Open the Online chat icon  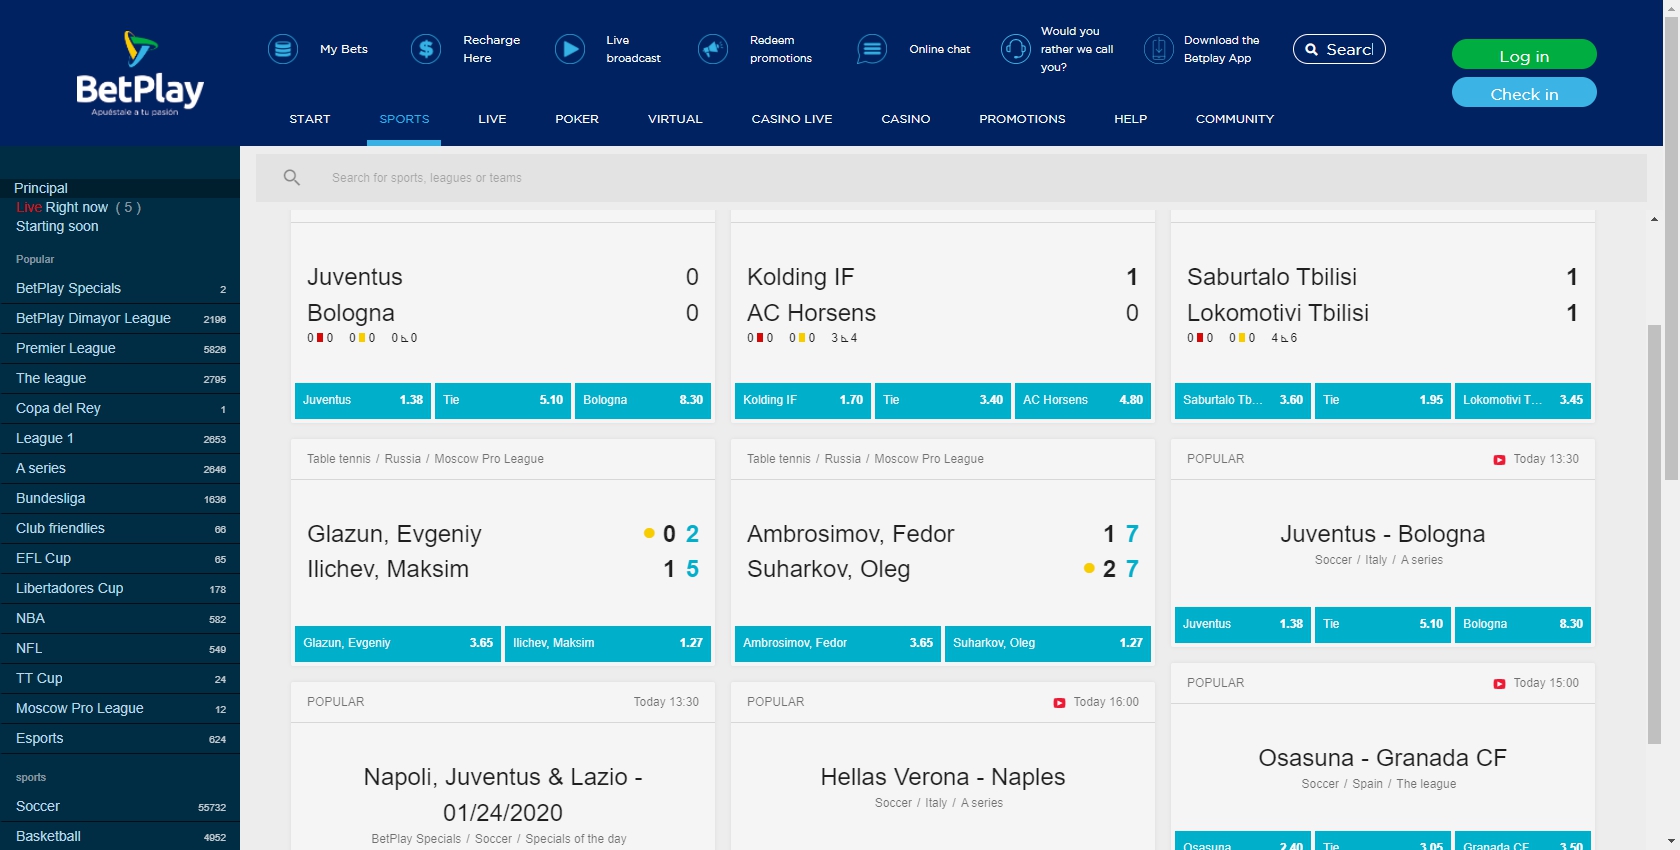[x=872, y=48]
